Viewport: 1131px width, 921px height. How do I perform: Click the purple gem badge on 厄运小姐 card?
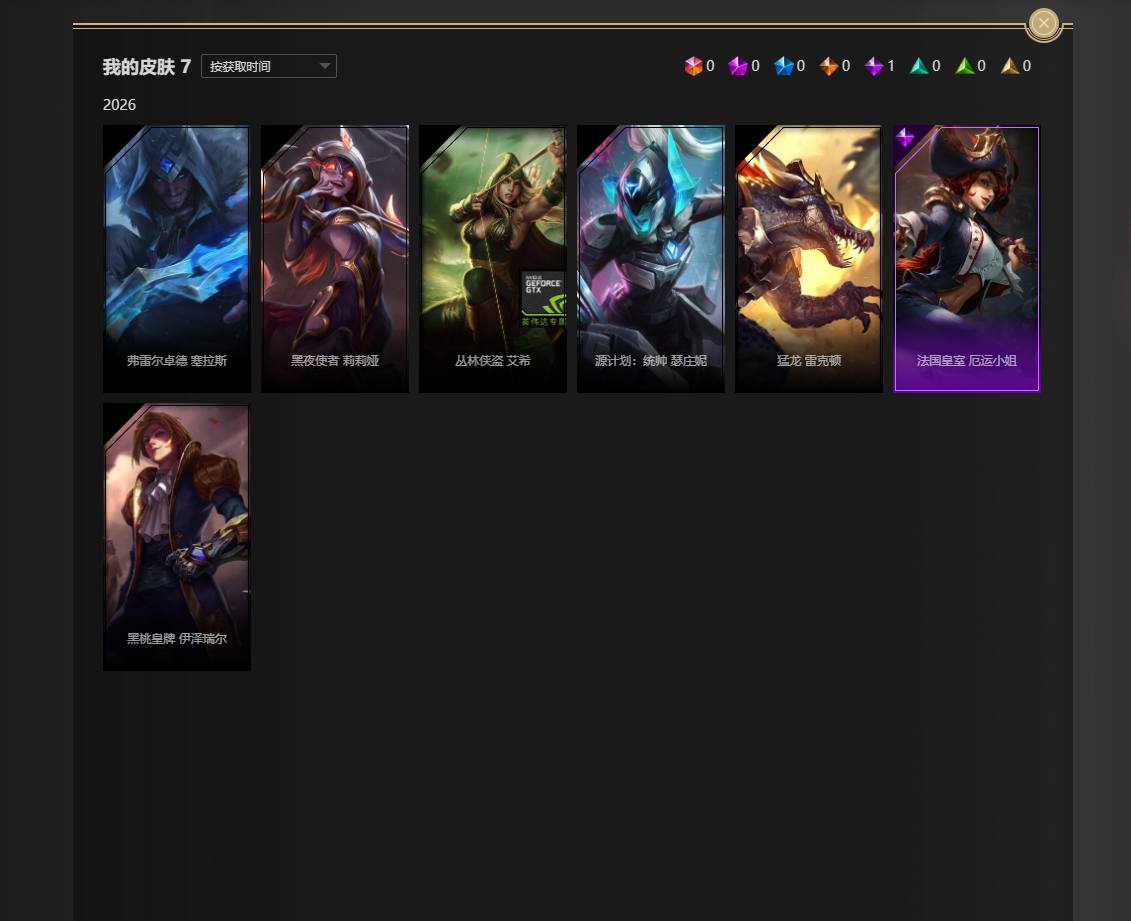[905, 136]
